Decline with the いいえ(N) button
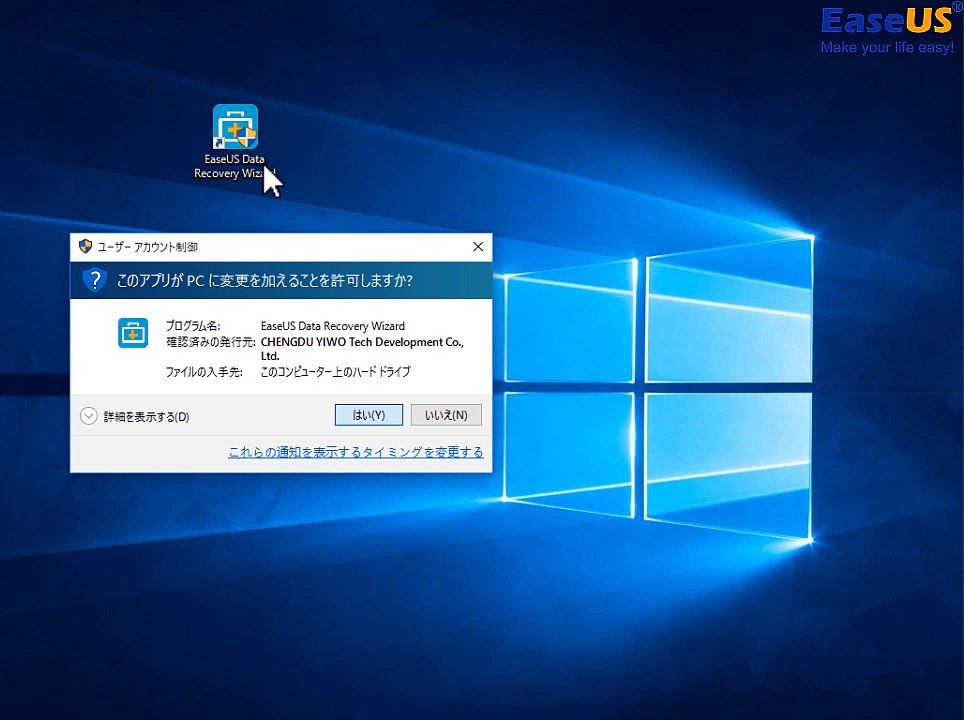The height and width of the screenshot is (720, 964). click(x=446, y=415)
